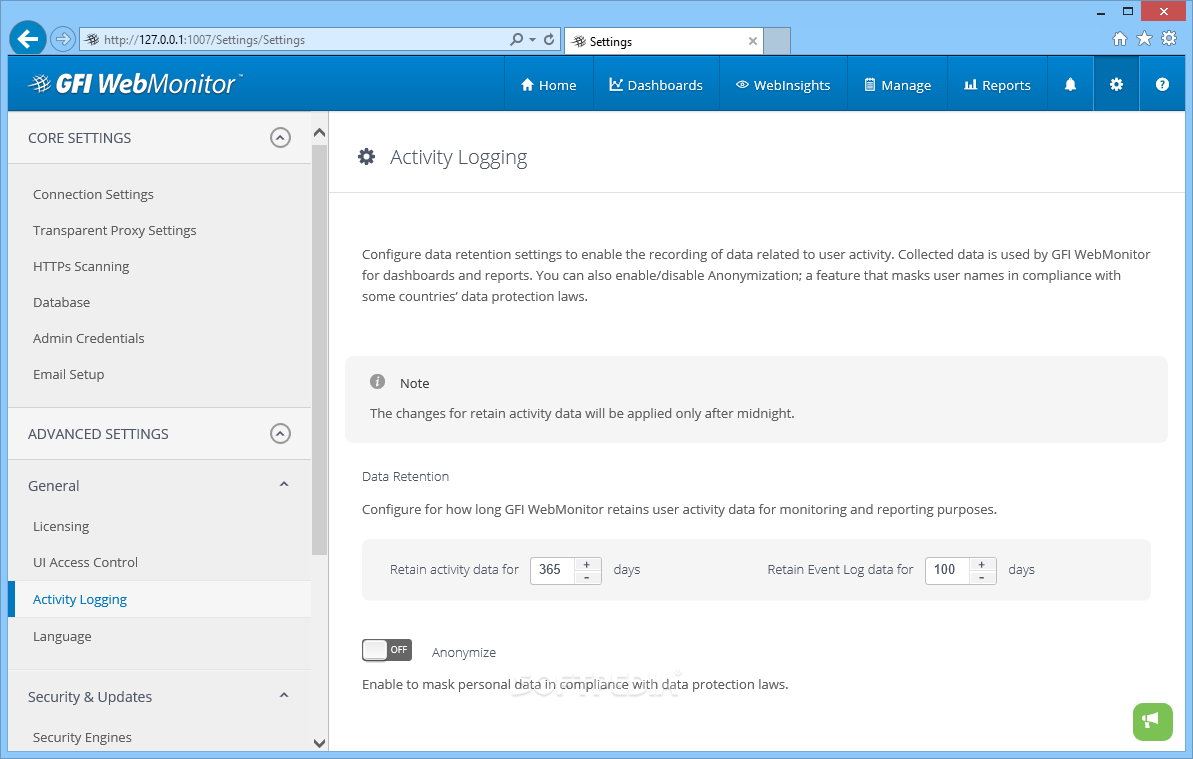The width and height of the screenshot is (1193, 759).
Task: Open Admin Credentials
Action: (88, 338)
